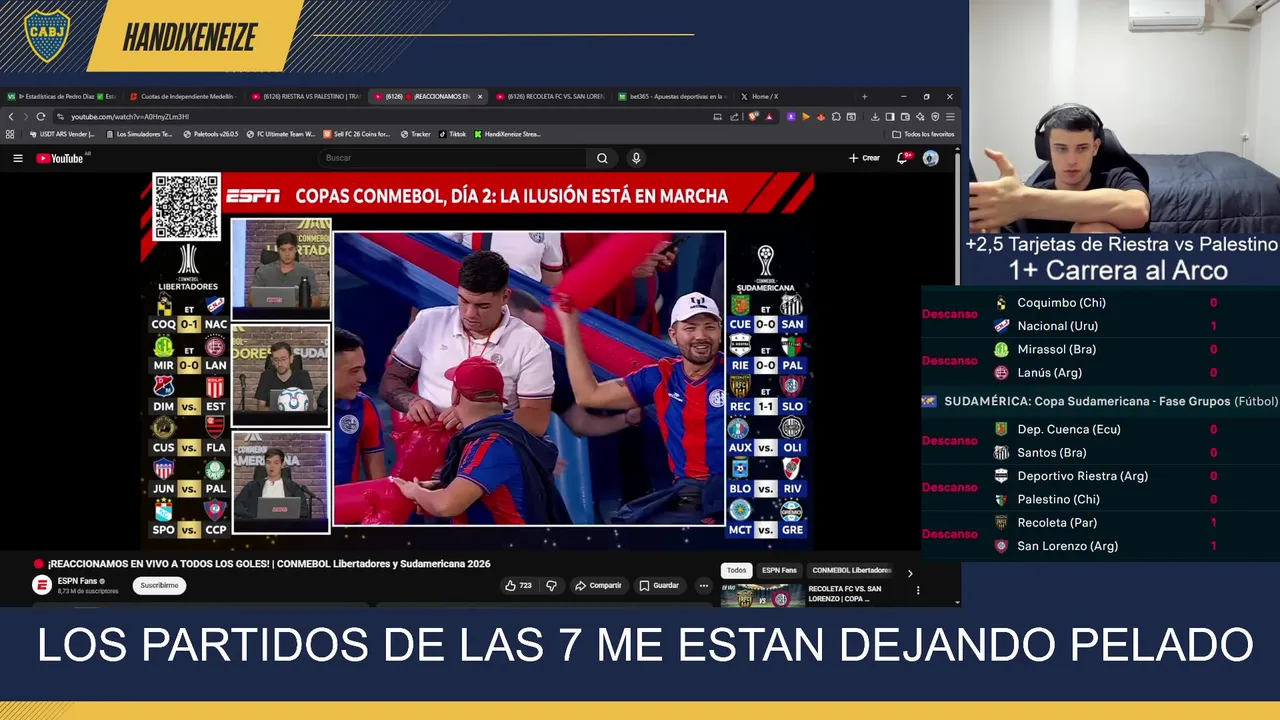Screen dimensions: 1280x720
Task: Close the REACCIONAMOS EN VIVO tab
Action: [x=480, y=97]
